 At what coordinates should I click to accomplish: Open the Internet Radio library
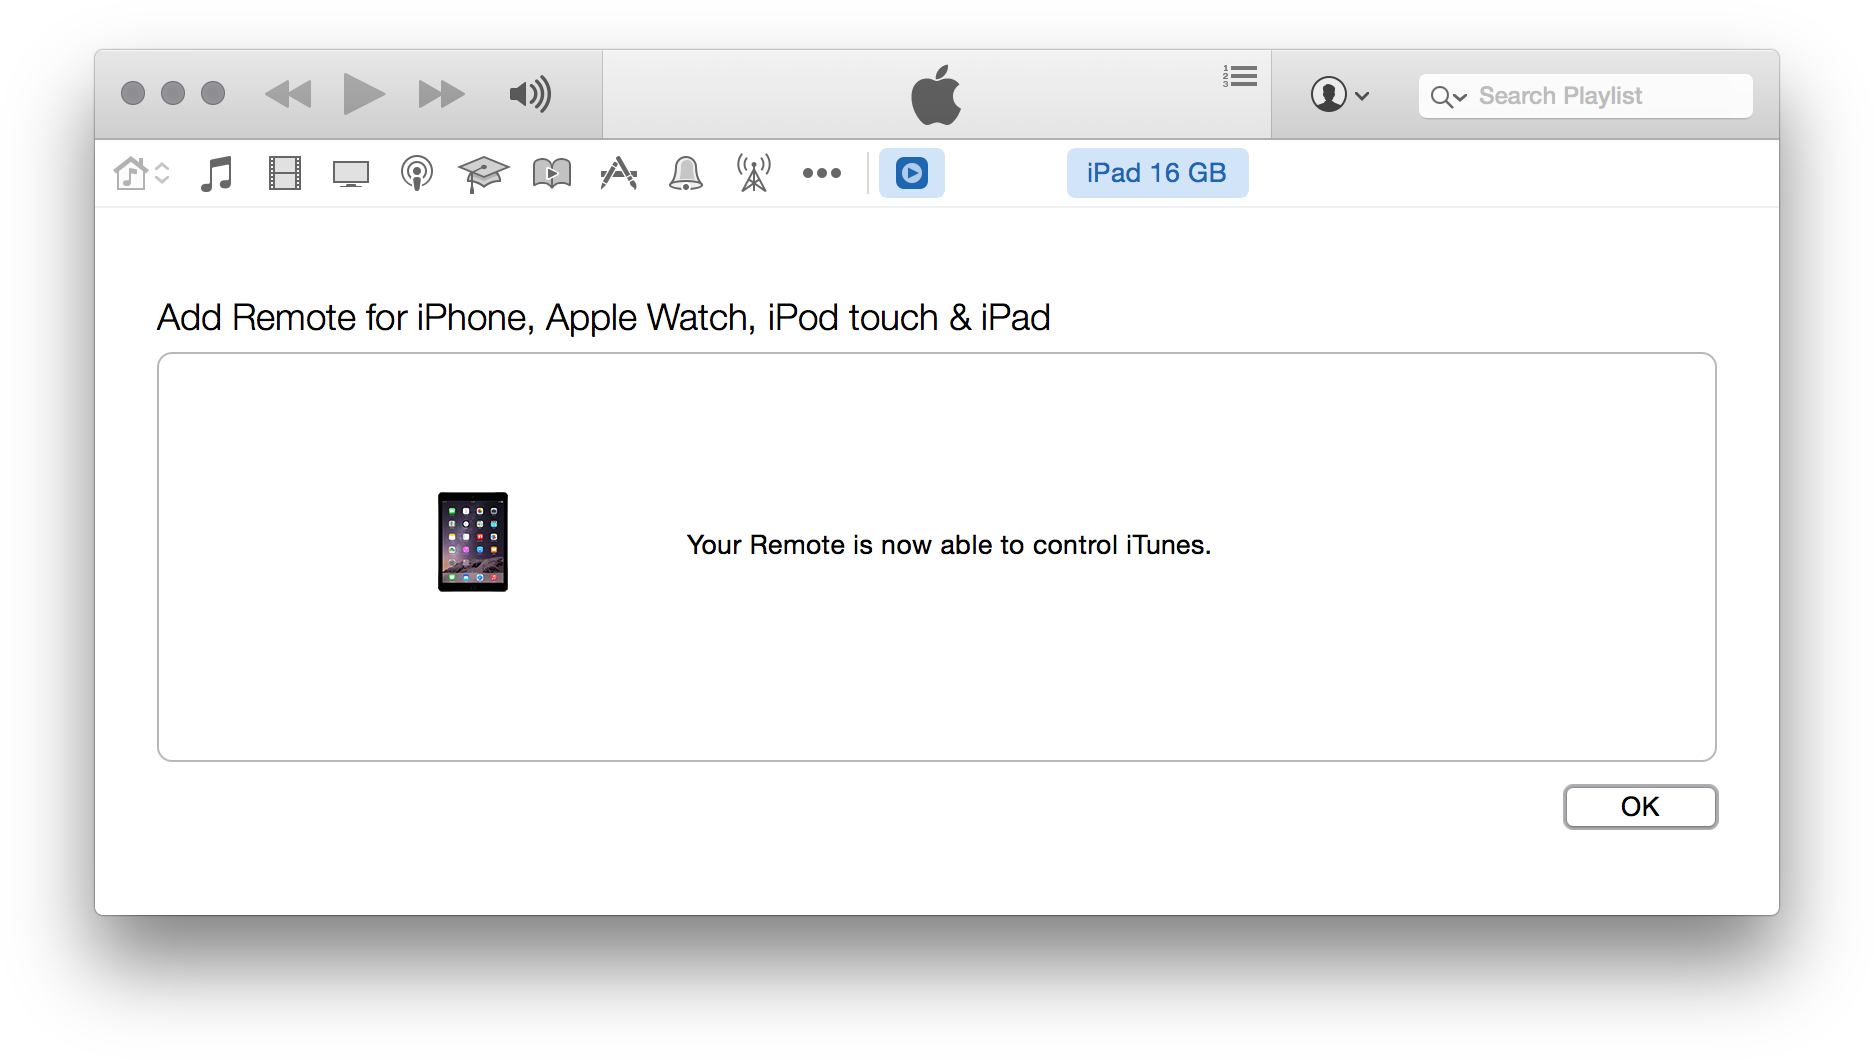pyautogui.click(x=754, y=173)
